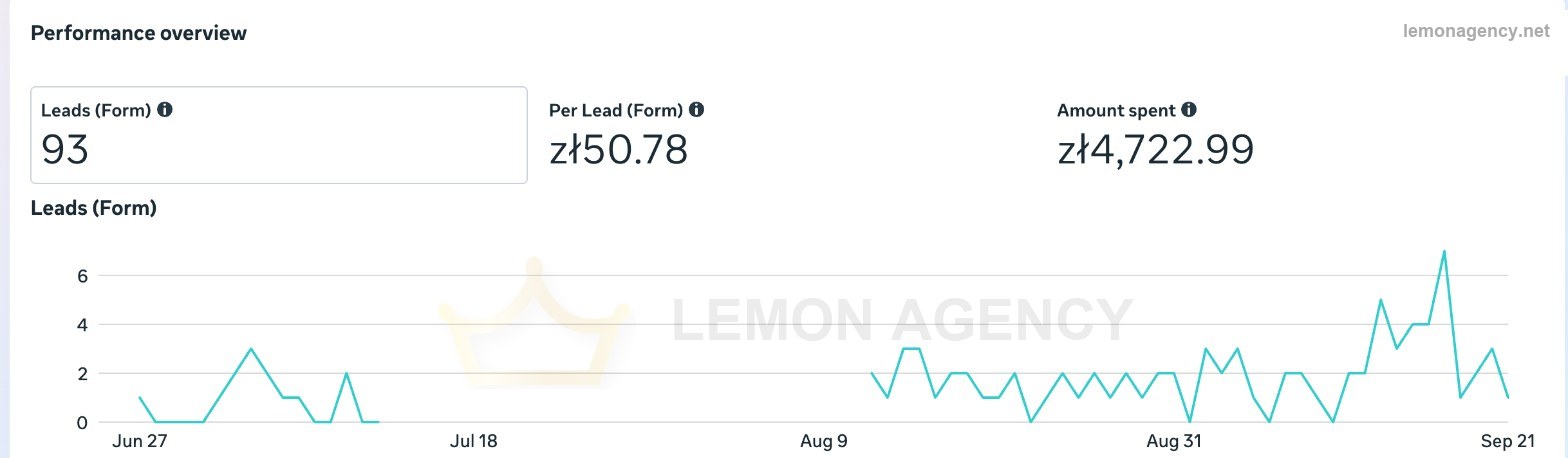Image resolution: width=1568 pixels, height=458 pixels.
Task: Click the info icon beside Leads (Form)
Action: coord(165,110)
